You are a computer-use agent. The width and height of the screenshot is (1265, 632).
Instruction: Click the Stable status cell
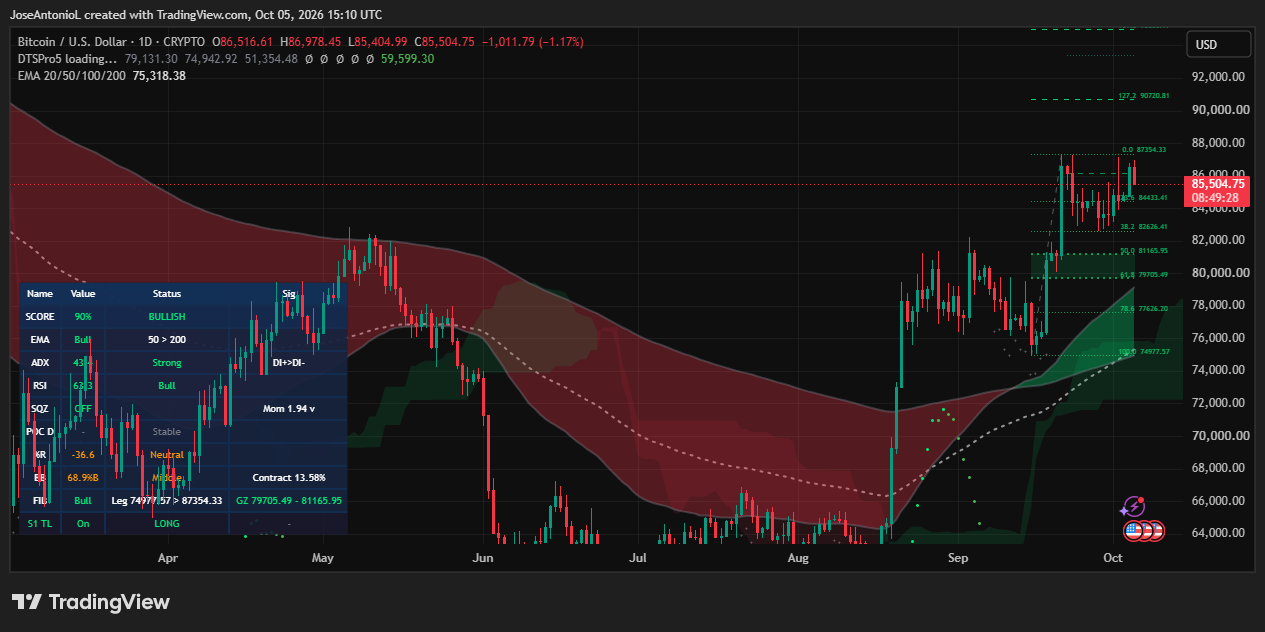(x=167, y=432)
